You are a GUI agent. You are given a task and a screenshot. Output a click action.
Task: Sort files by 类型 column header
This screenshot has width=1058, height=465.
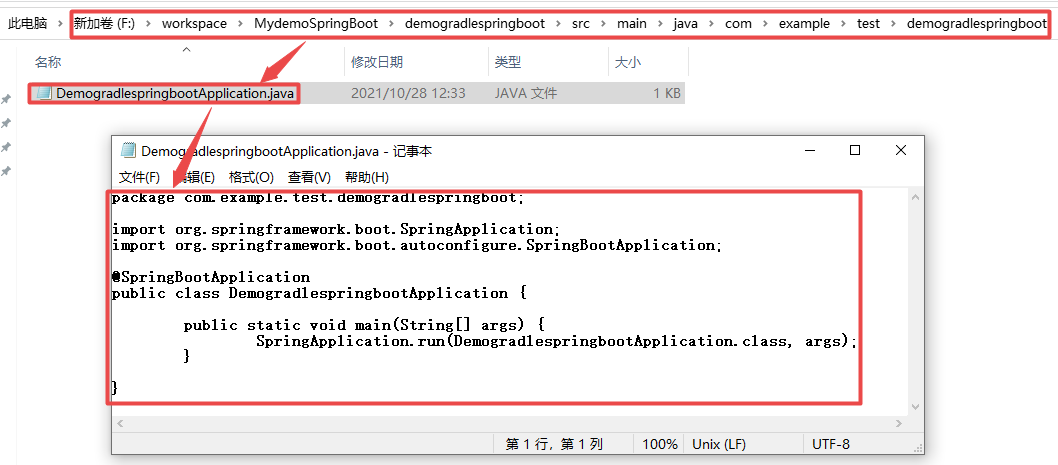tap(507, 62)
